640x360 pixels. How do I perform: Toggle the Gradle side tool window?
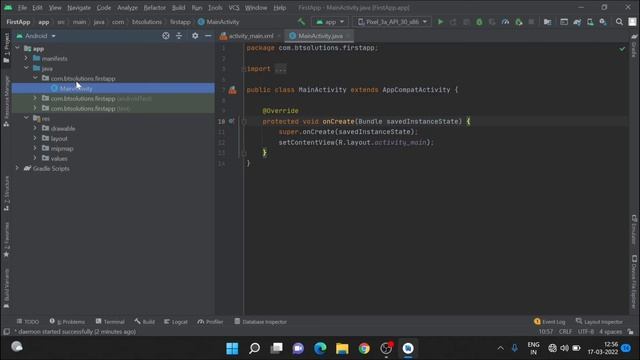(634, 46)
